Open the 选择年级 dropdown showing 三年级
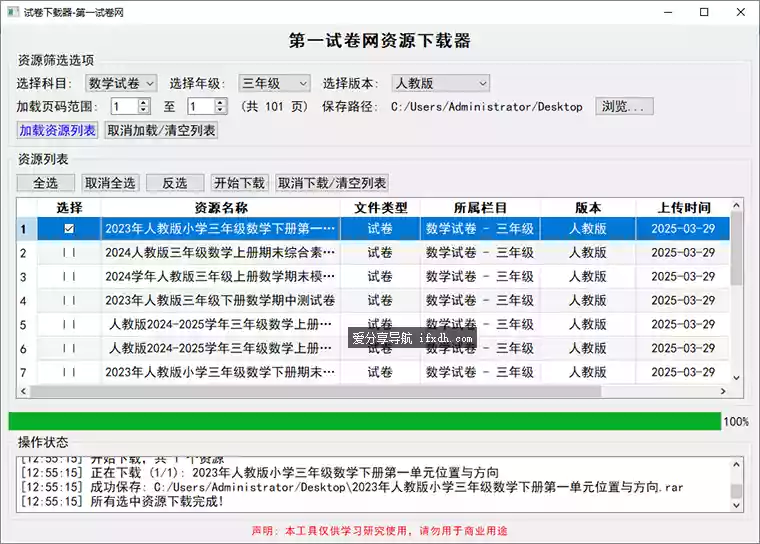The width and height of the screenshot is (760, 544). (274, 83)
